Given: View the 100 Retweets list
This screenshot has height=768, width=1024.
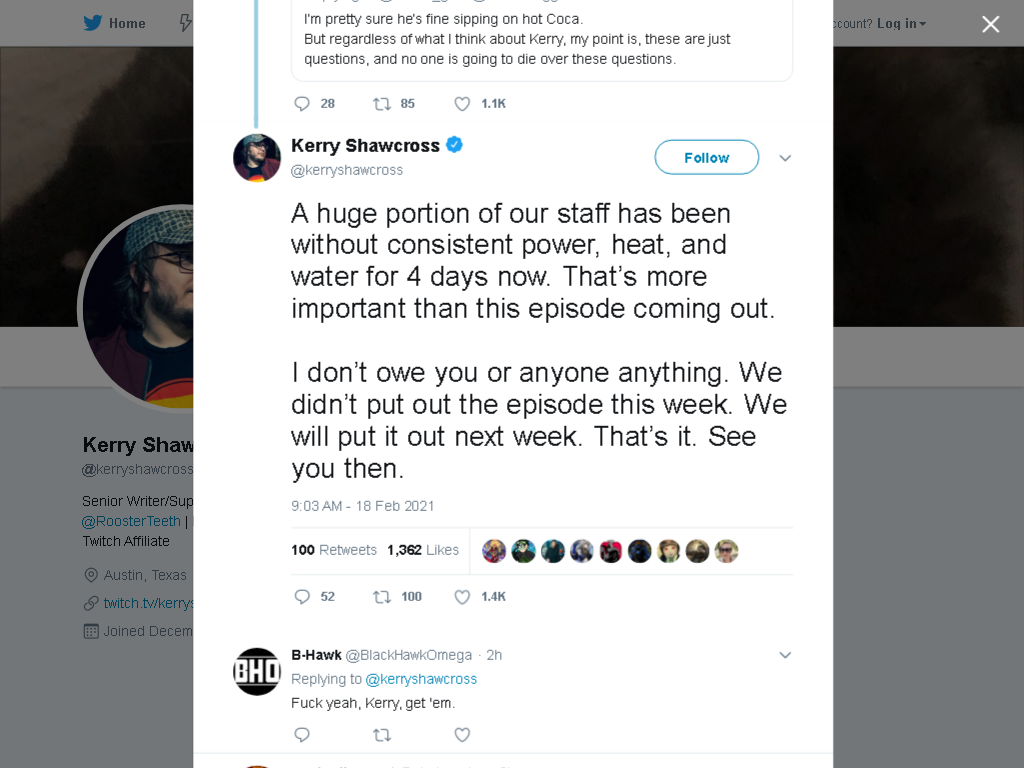Looking at the screenshot, I should coord(334,550).
